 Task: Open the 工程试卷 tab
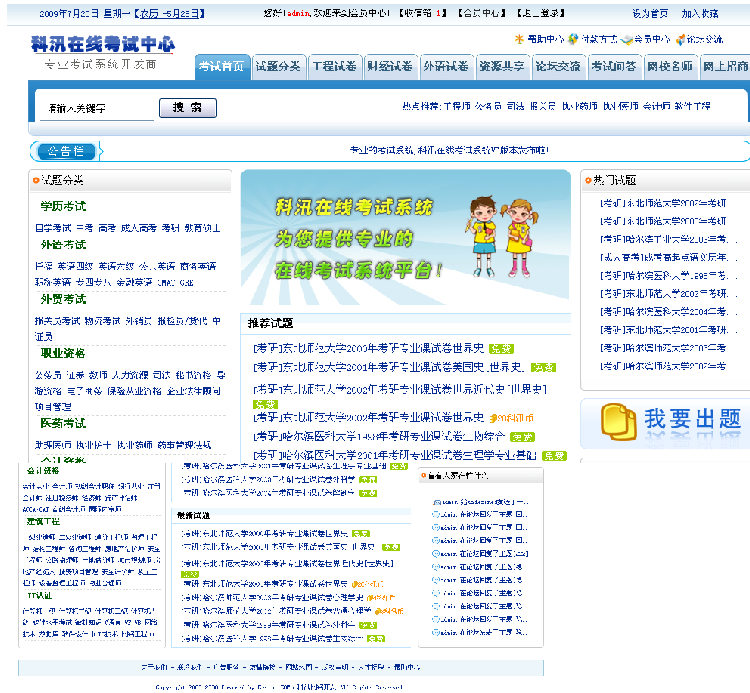pyautogui.click(x=334, y=67)
